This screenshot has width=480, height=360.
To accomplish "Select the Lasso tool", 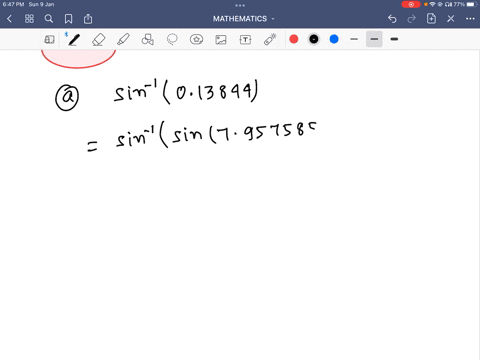I will pyautogui.click(x=172, y=40).
